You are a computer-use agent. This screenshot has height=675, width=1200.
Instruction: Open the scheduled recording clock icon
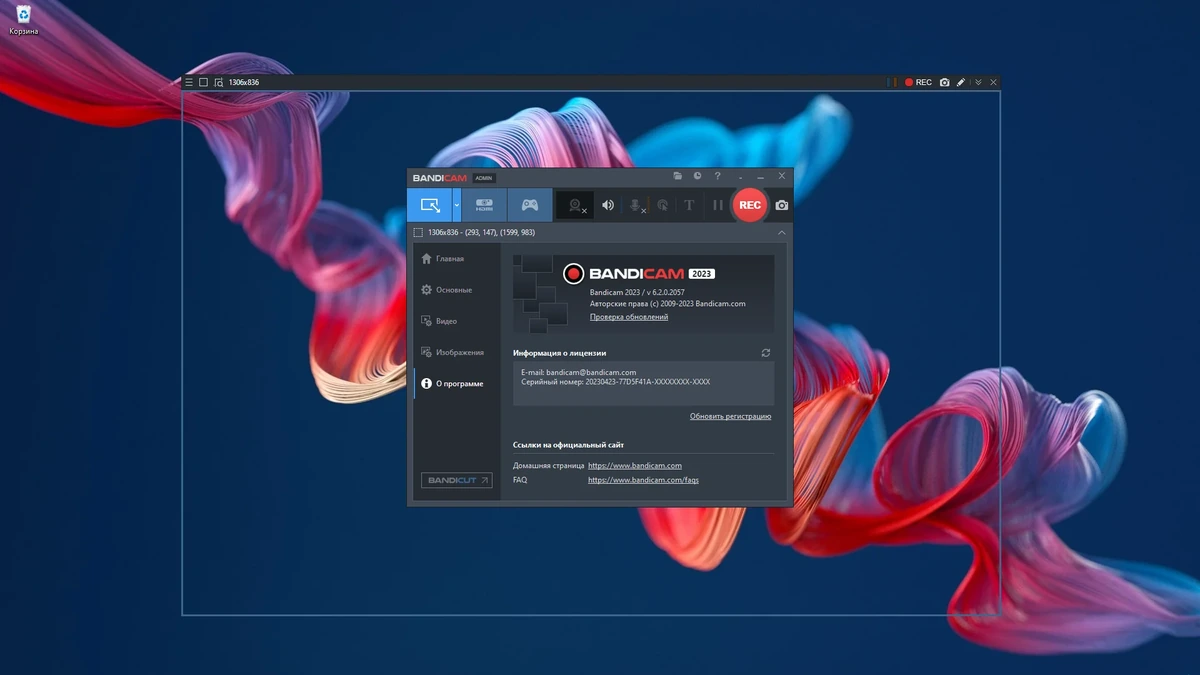(698, 176)
